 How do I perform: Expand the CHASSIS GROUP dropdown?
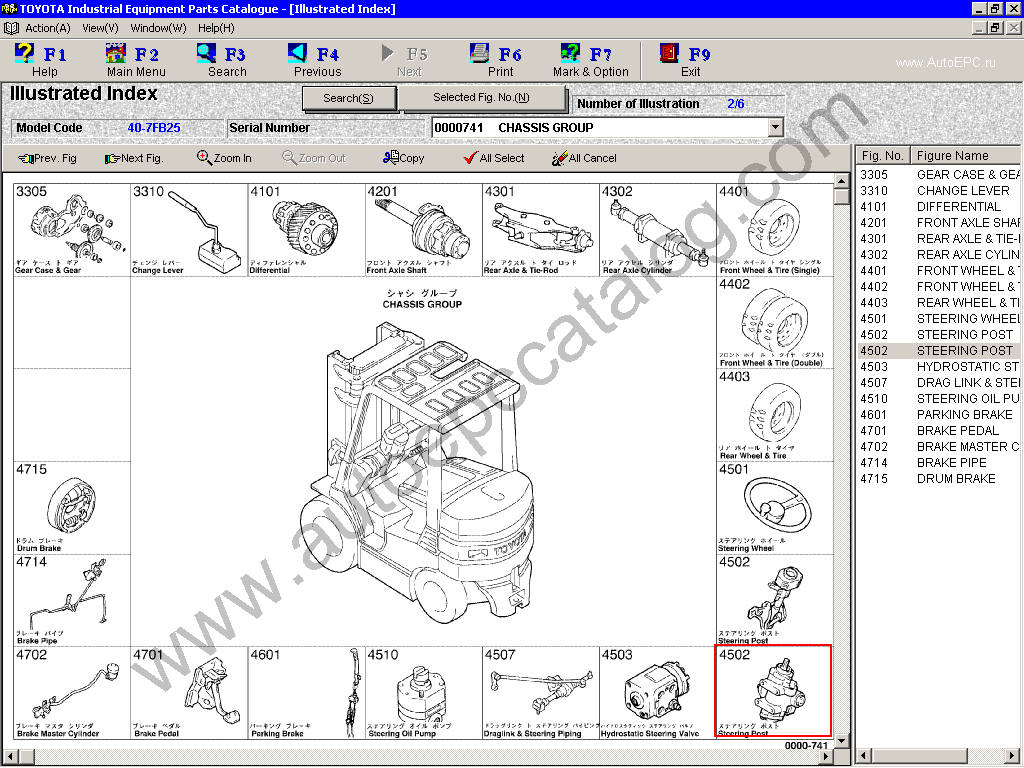pos(775,127)
